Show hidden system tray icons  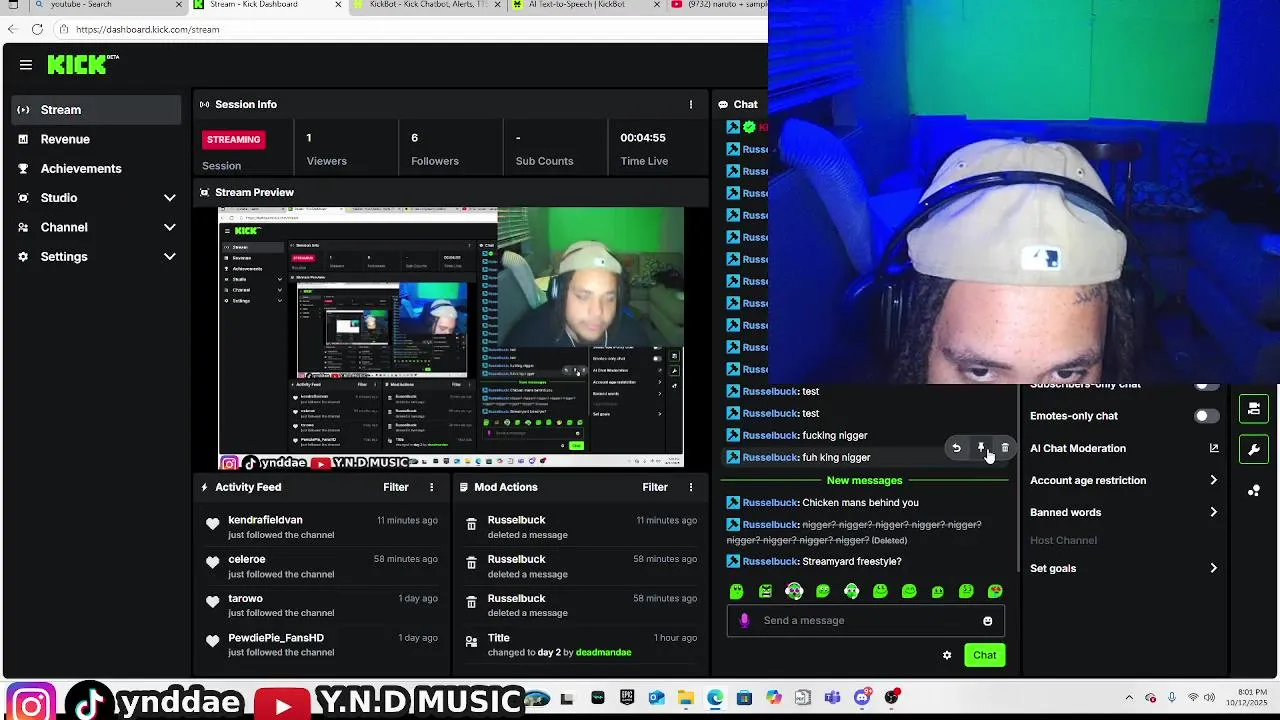tap(1129, 698)
